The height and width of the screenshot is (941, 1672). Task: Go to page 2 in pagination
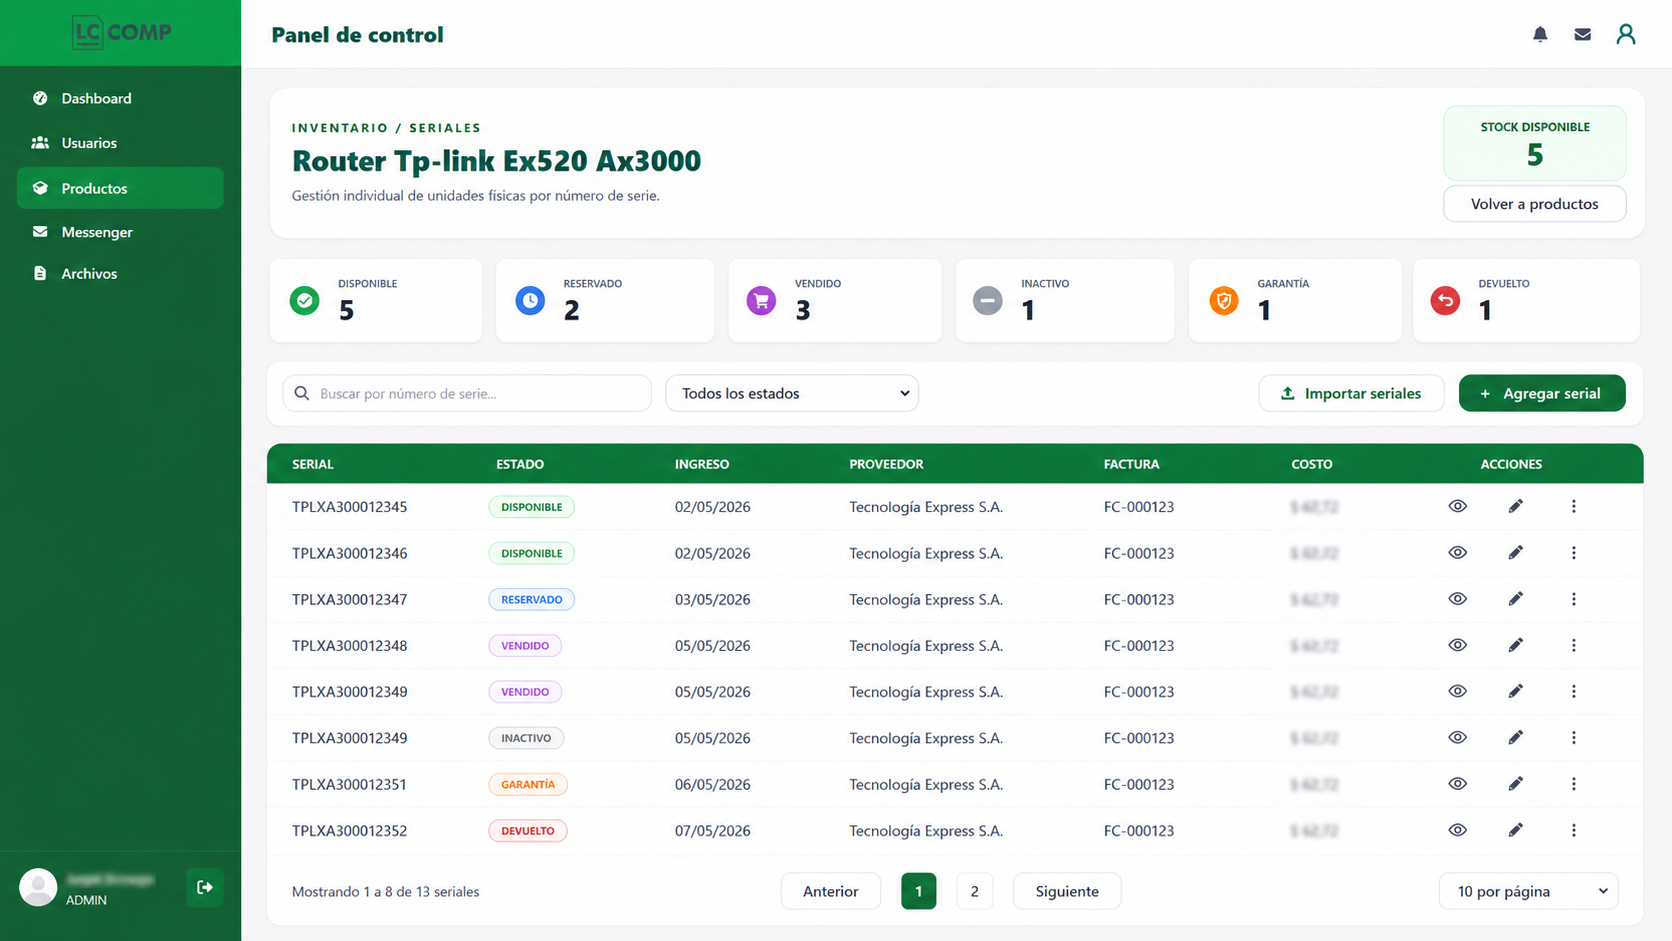click(975, 891)
